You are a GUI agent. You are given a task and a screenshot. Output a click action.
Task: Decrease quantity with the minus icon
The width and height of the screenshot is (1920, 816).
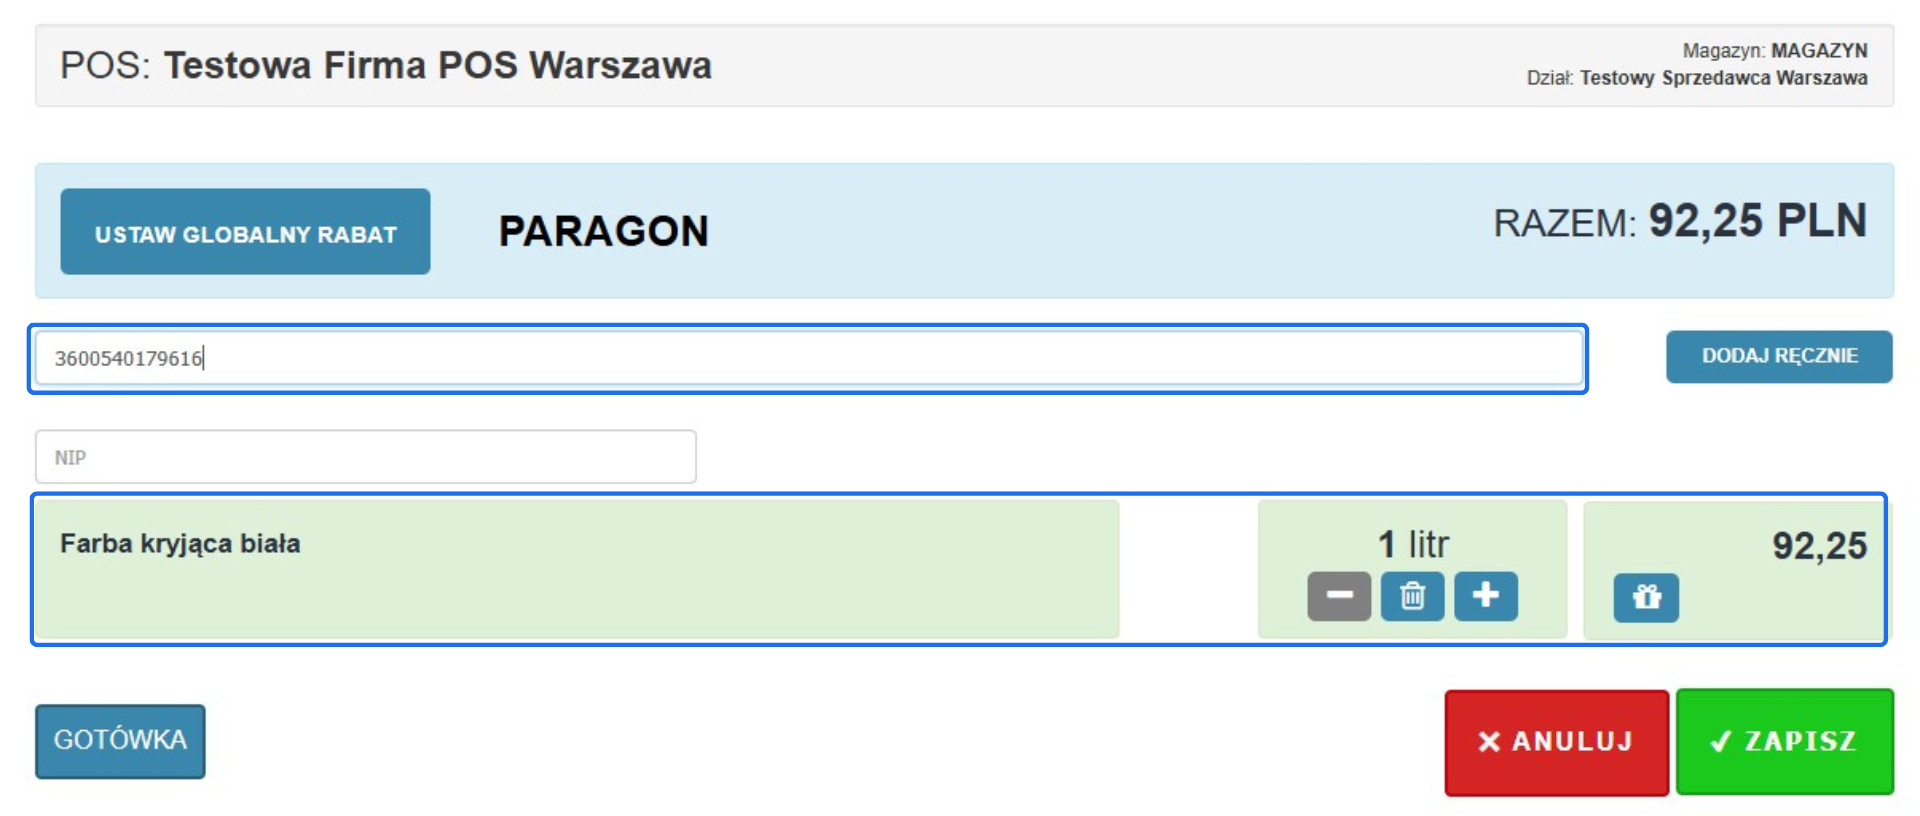click(1338, 596)
